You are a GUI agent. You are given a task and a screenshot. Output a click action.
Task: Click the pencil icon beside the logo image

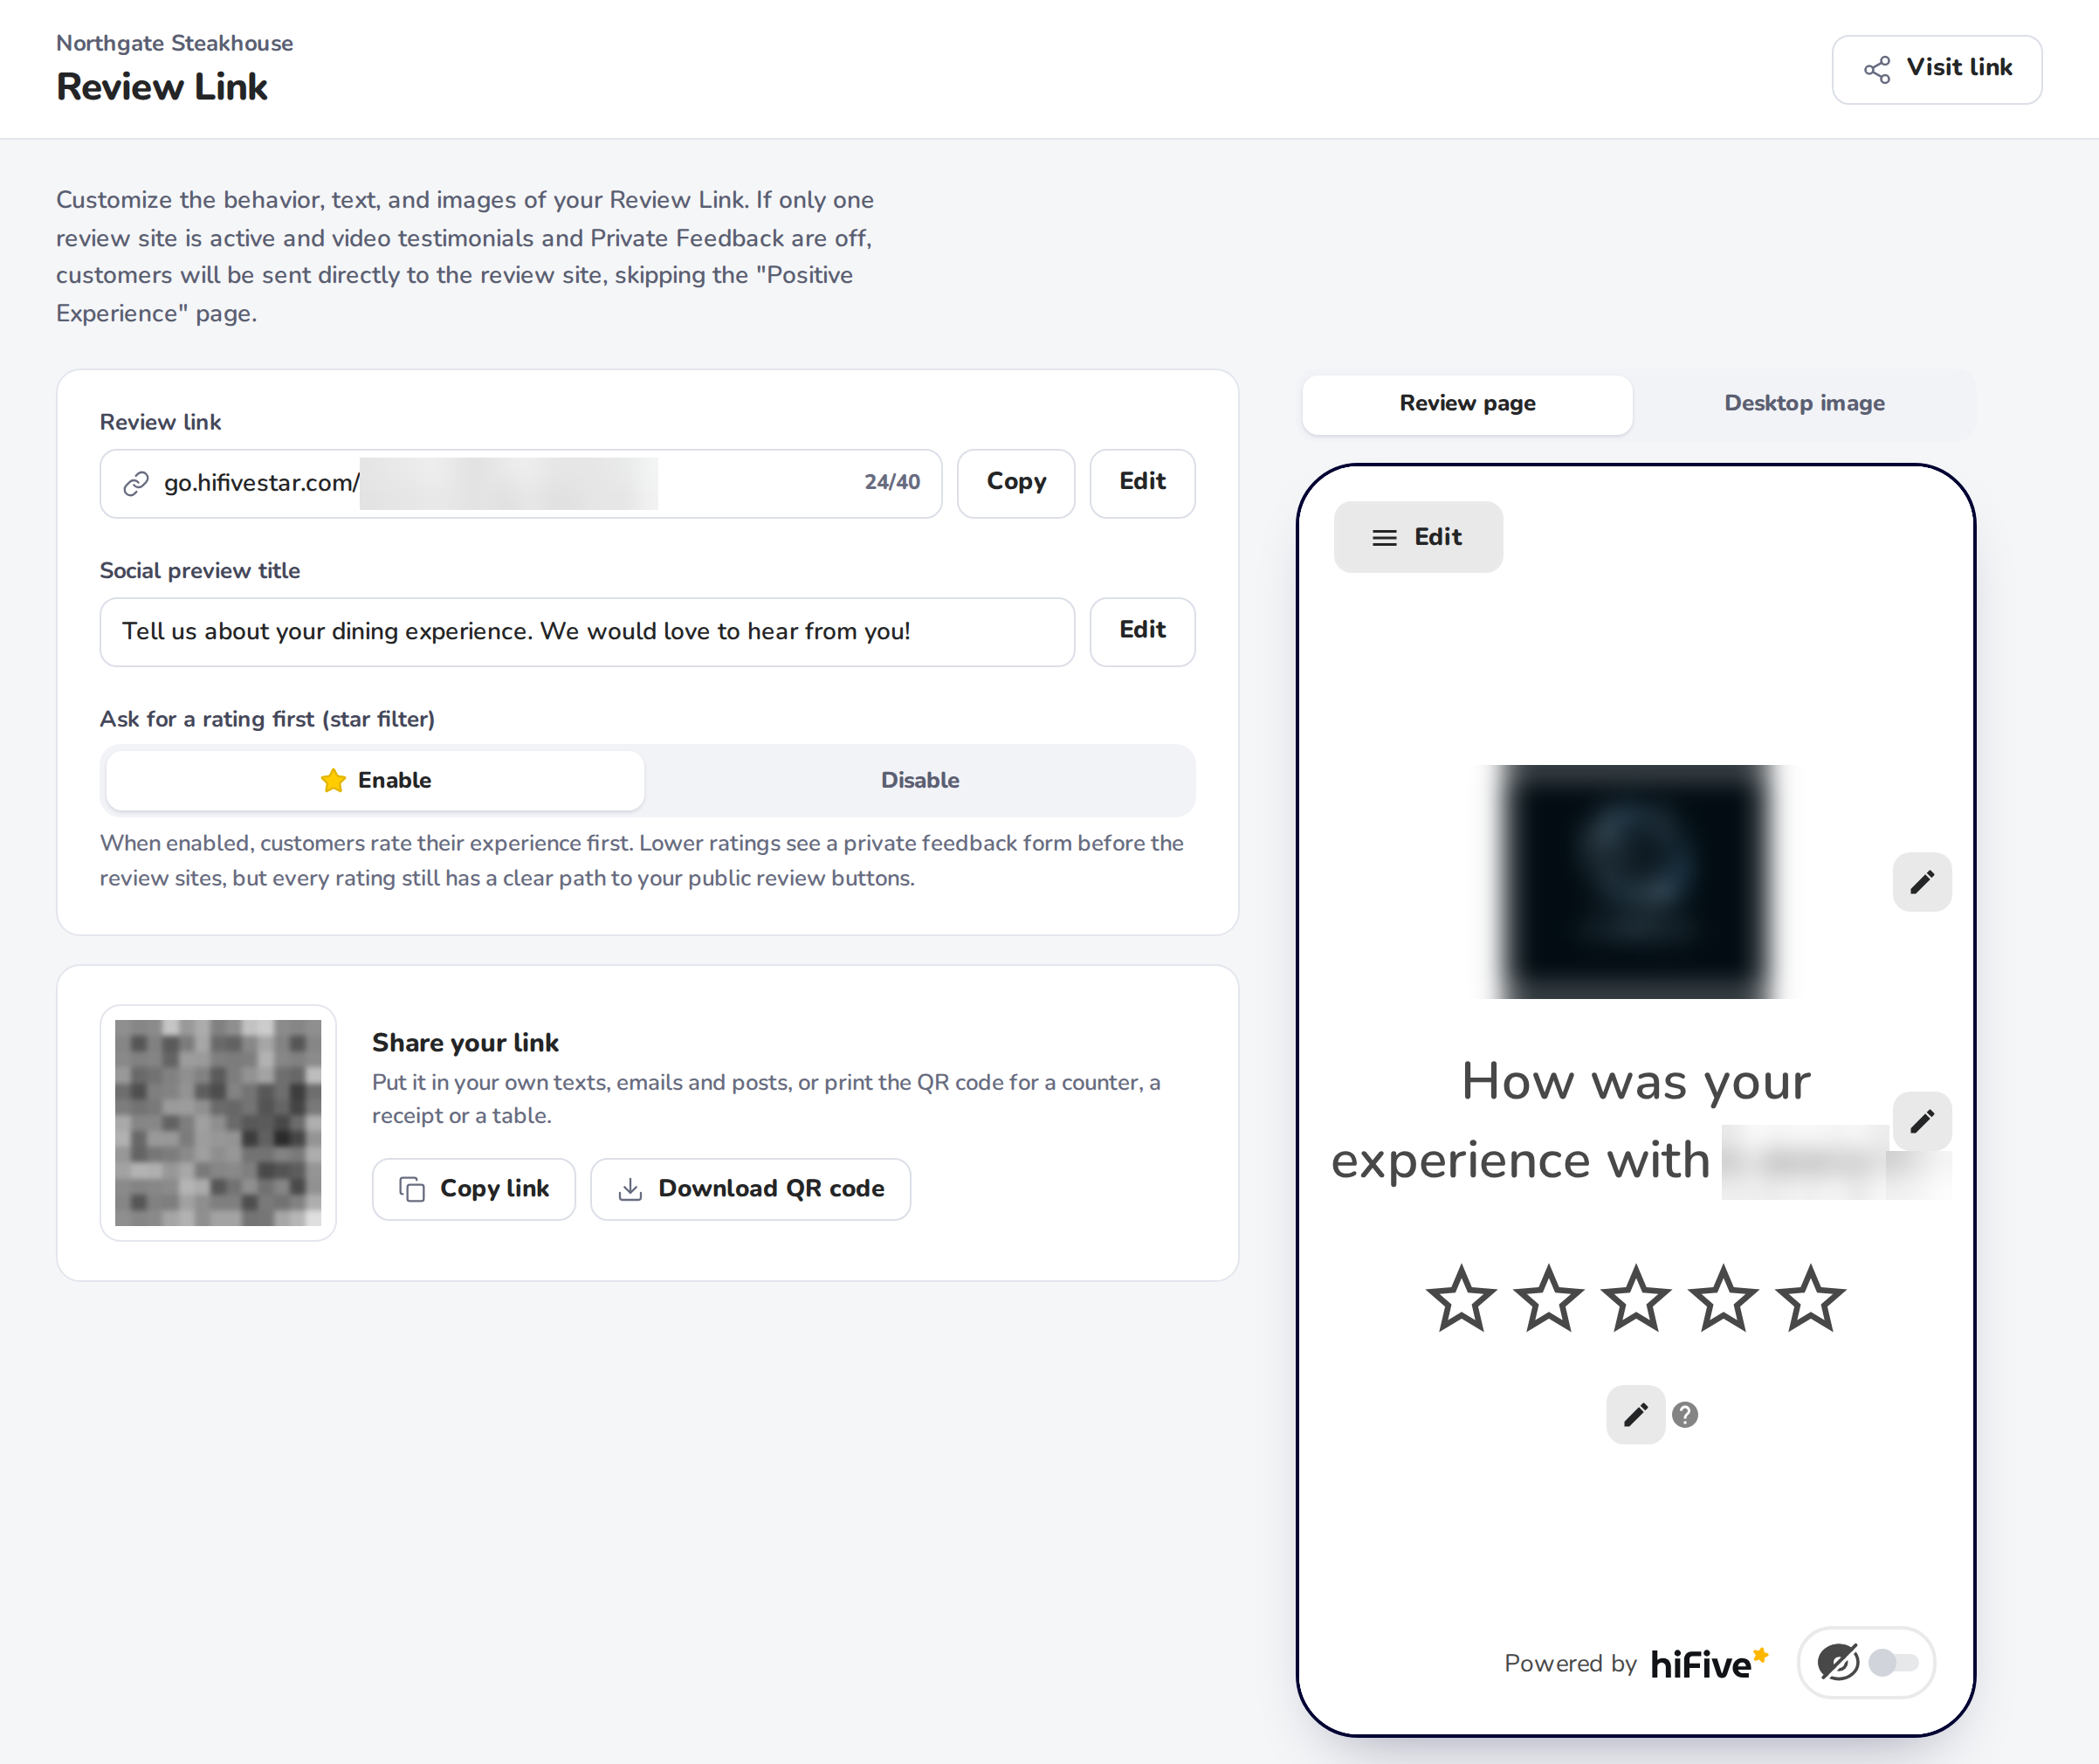pos(1921,881)
